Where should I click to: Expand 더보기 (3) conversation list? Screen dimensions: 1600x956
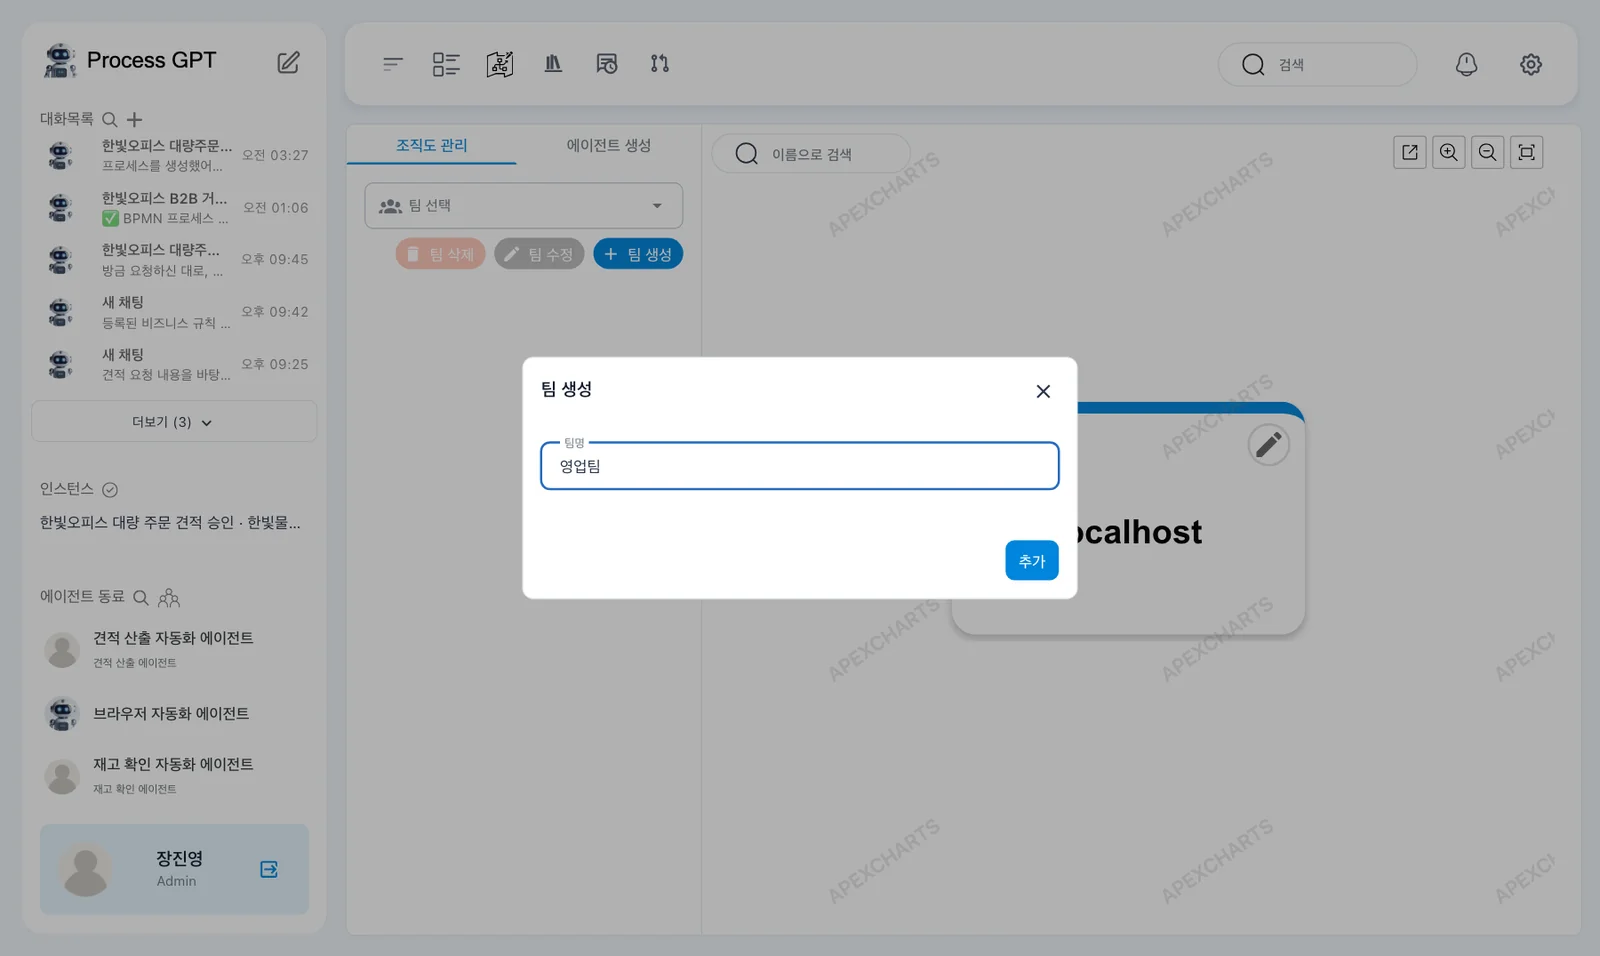(x=174, y=421)
